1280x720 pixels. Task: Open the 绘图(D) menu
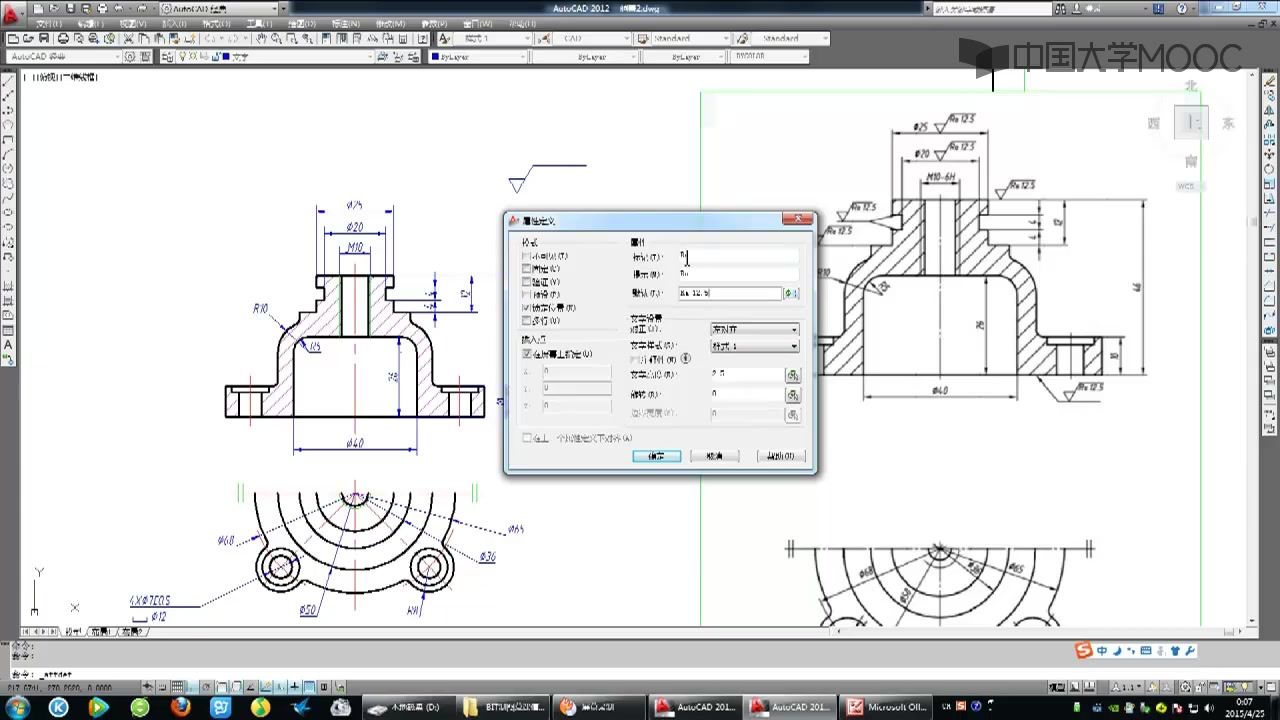click(302, 23)
